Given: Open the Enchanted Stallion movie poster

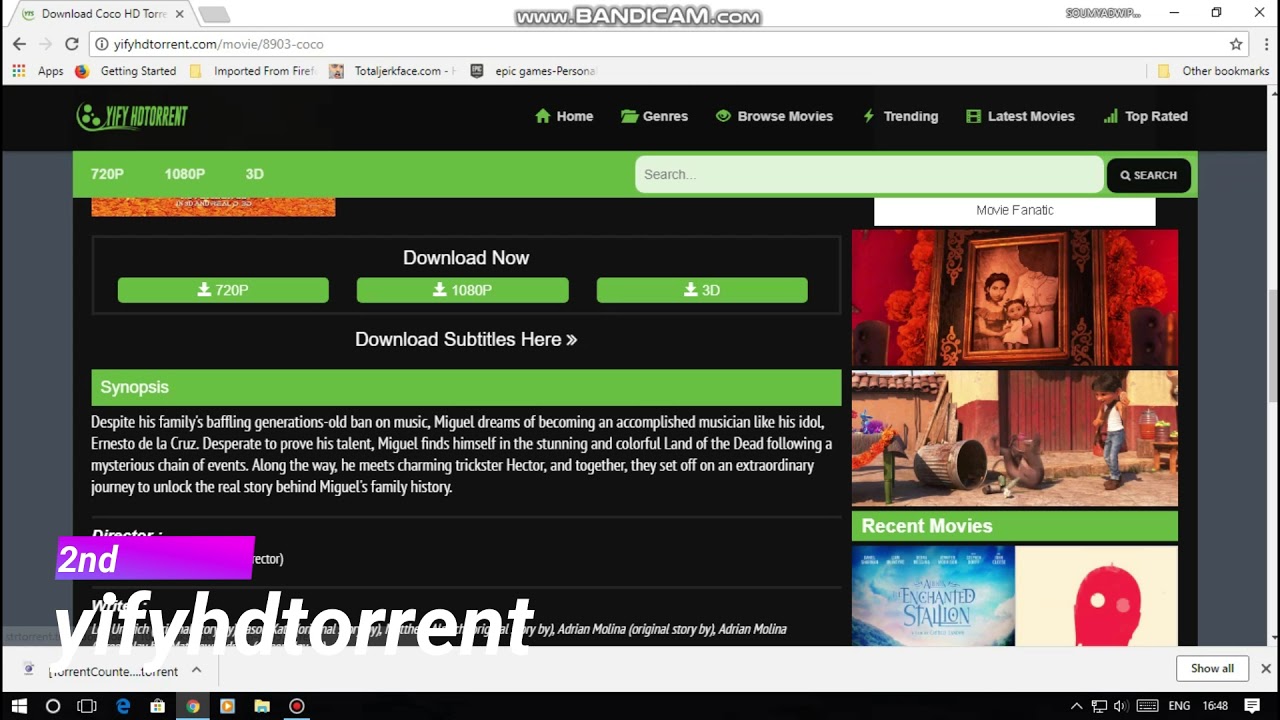Looking at the screenshot, I should point(933,595).
